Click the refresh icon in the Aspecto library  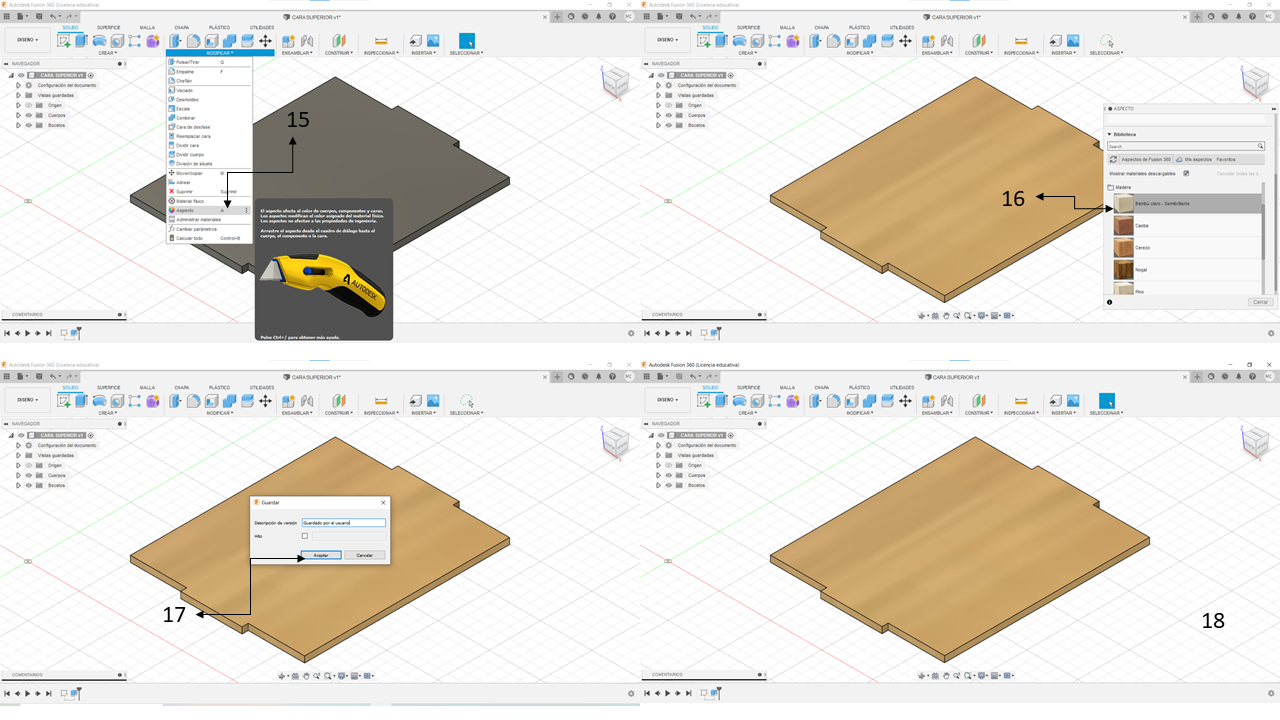pyautogui.click(x=1113, y=159)
